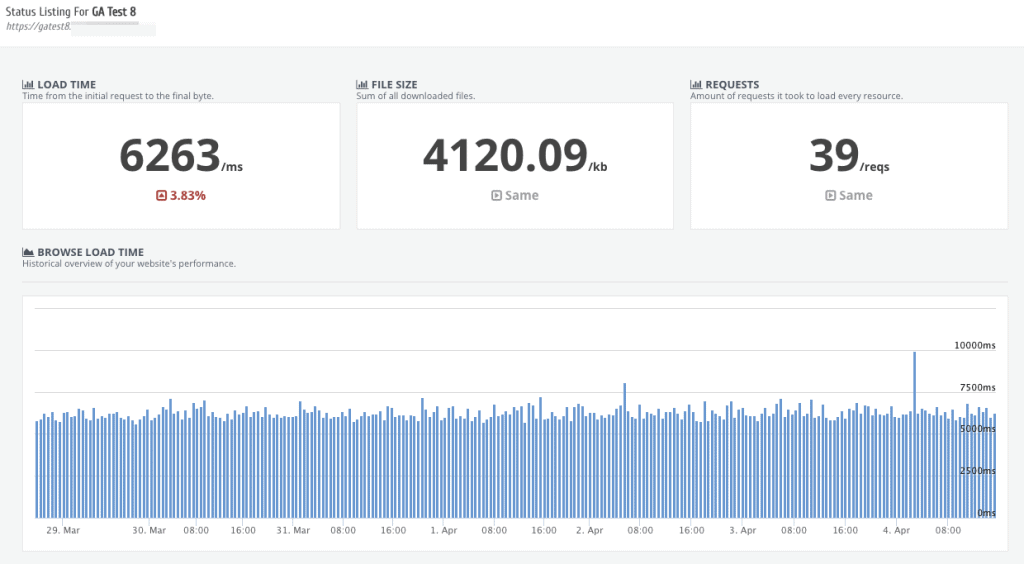The height and width of the screenshot is (564, 1024).
Task: Click the BROWSE LOAD TIME heading
Action: [x=91, y=252]
